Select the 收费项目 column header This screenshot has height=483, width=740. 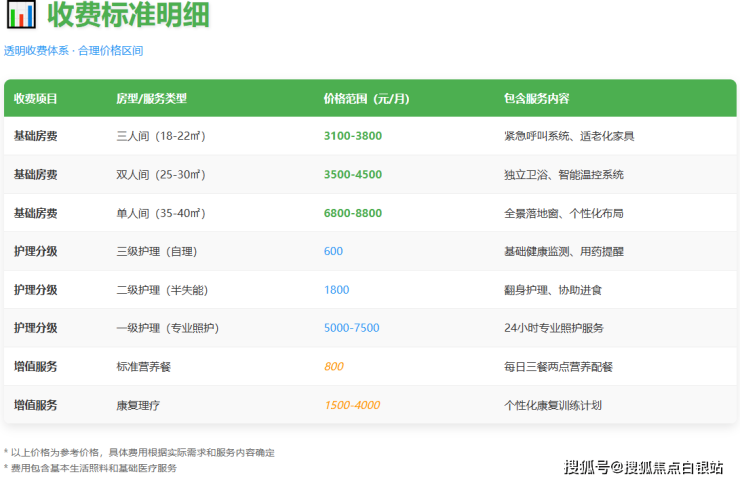[36, 99]
